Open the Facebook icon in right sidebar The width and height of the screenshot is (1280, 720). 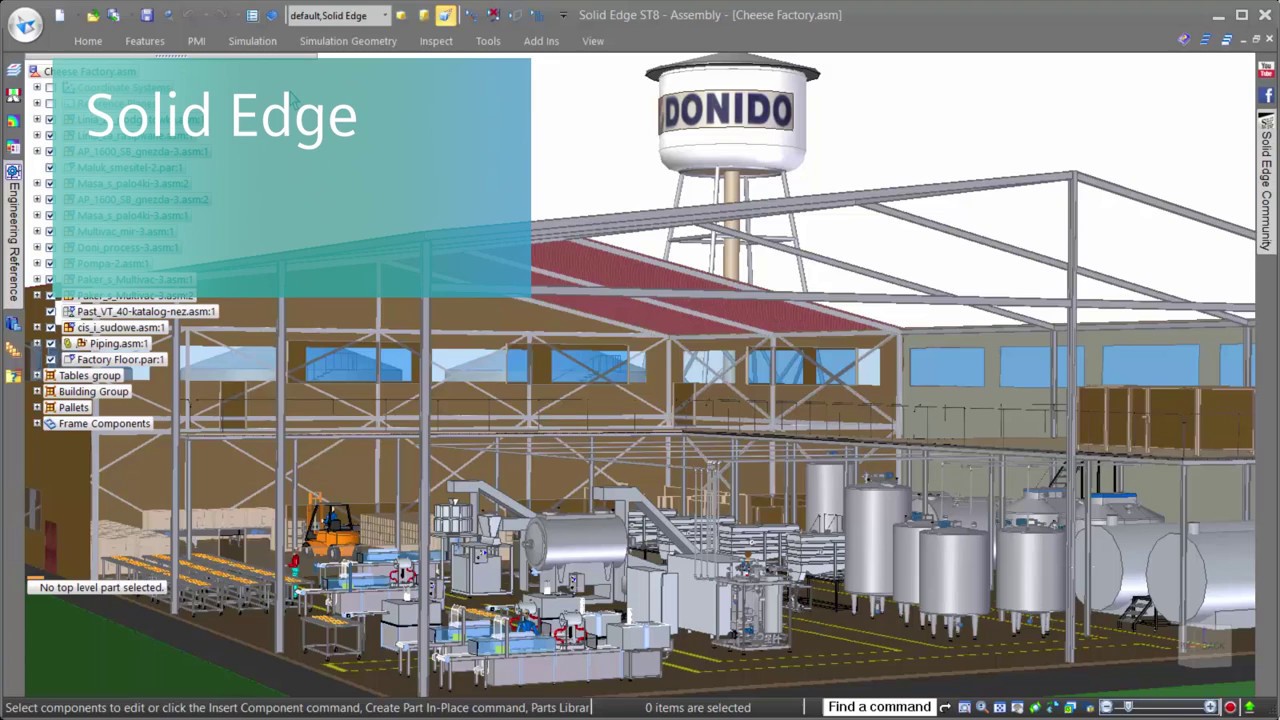point(1266,95)
